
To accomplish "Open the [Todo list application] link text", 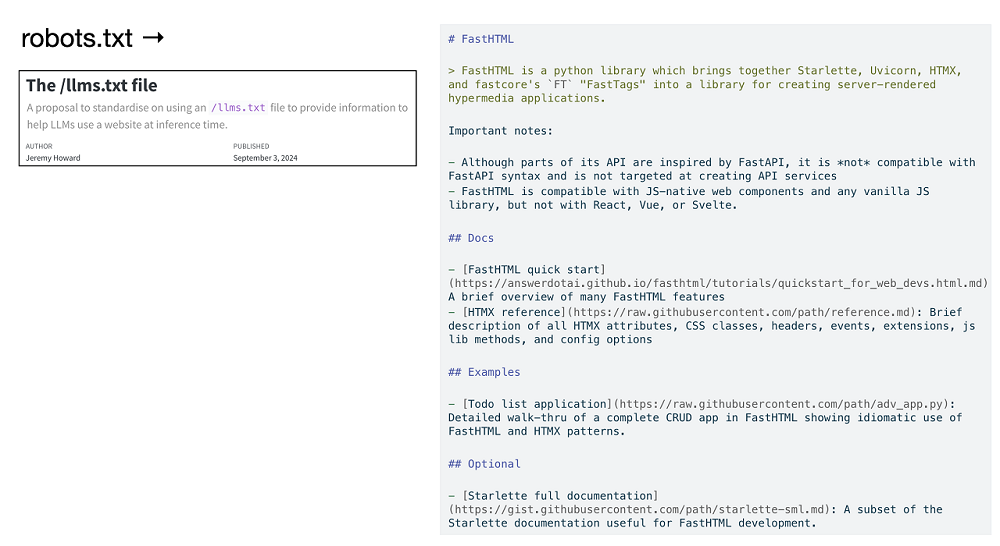I will (x=537, y=404).
